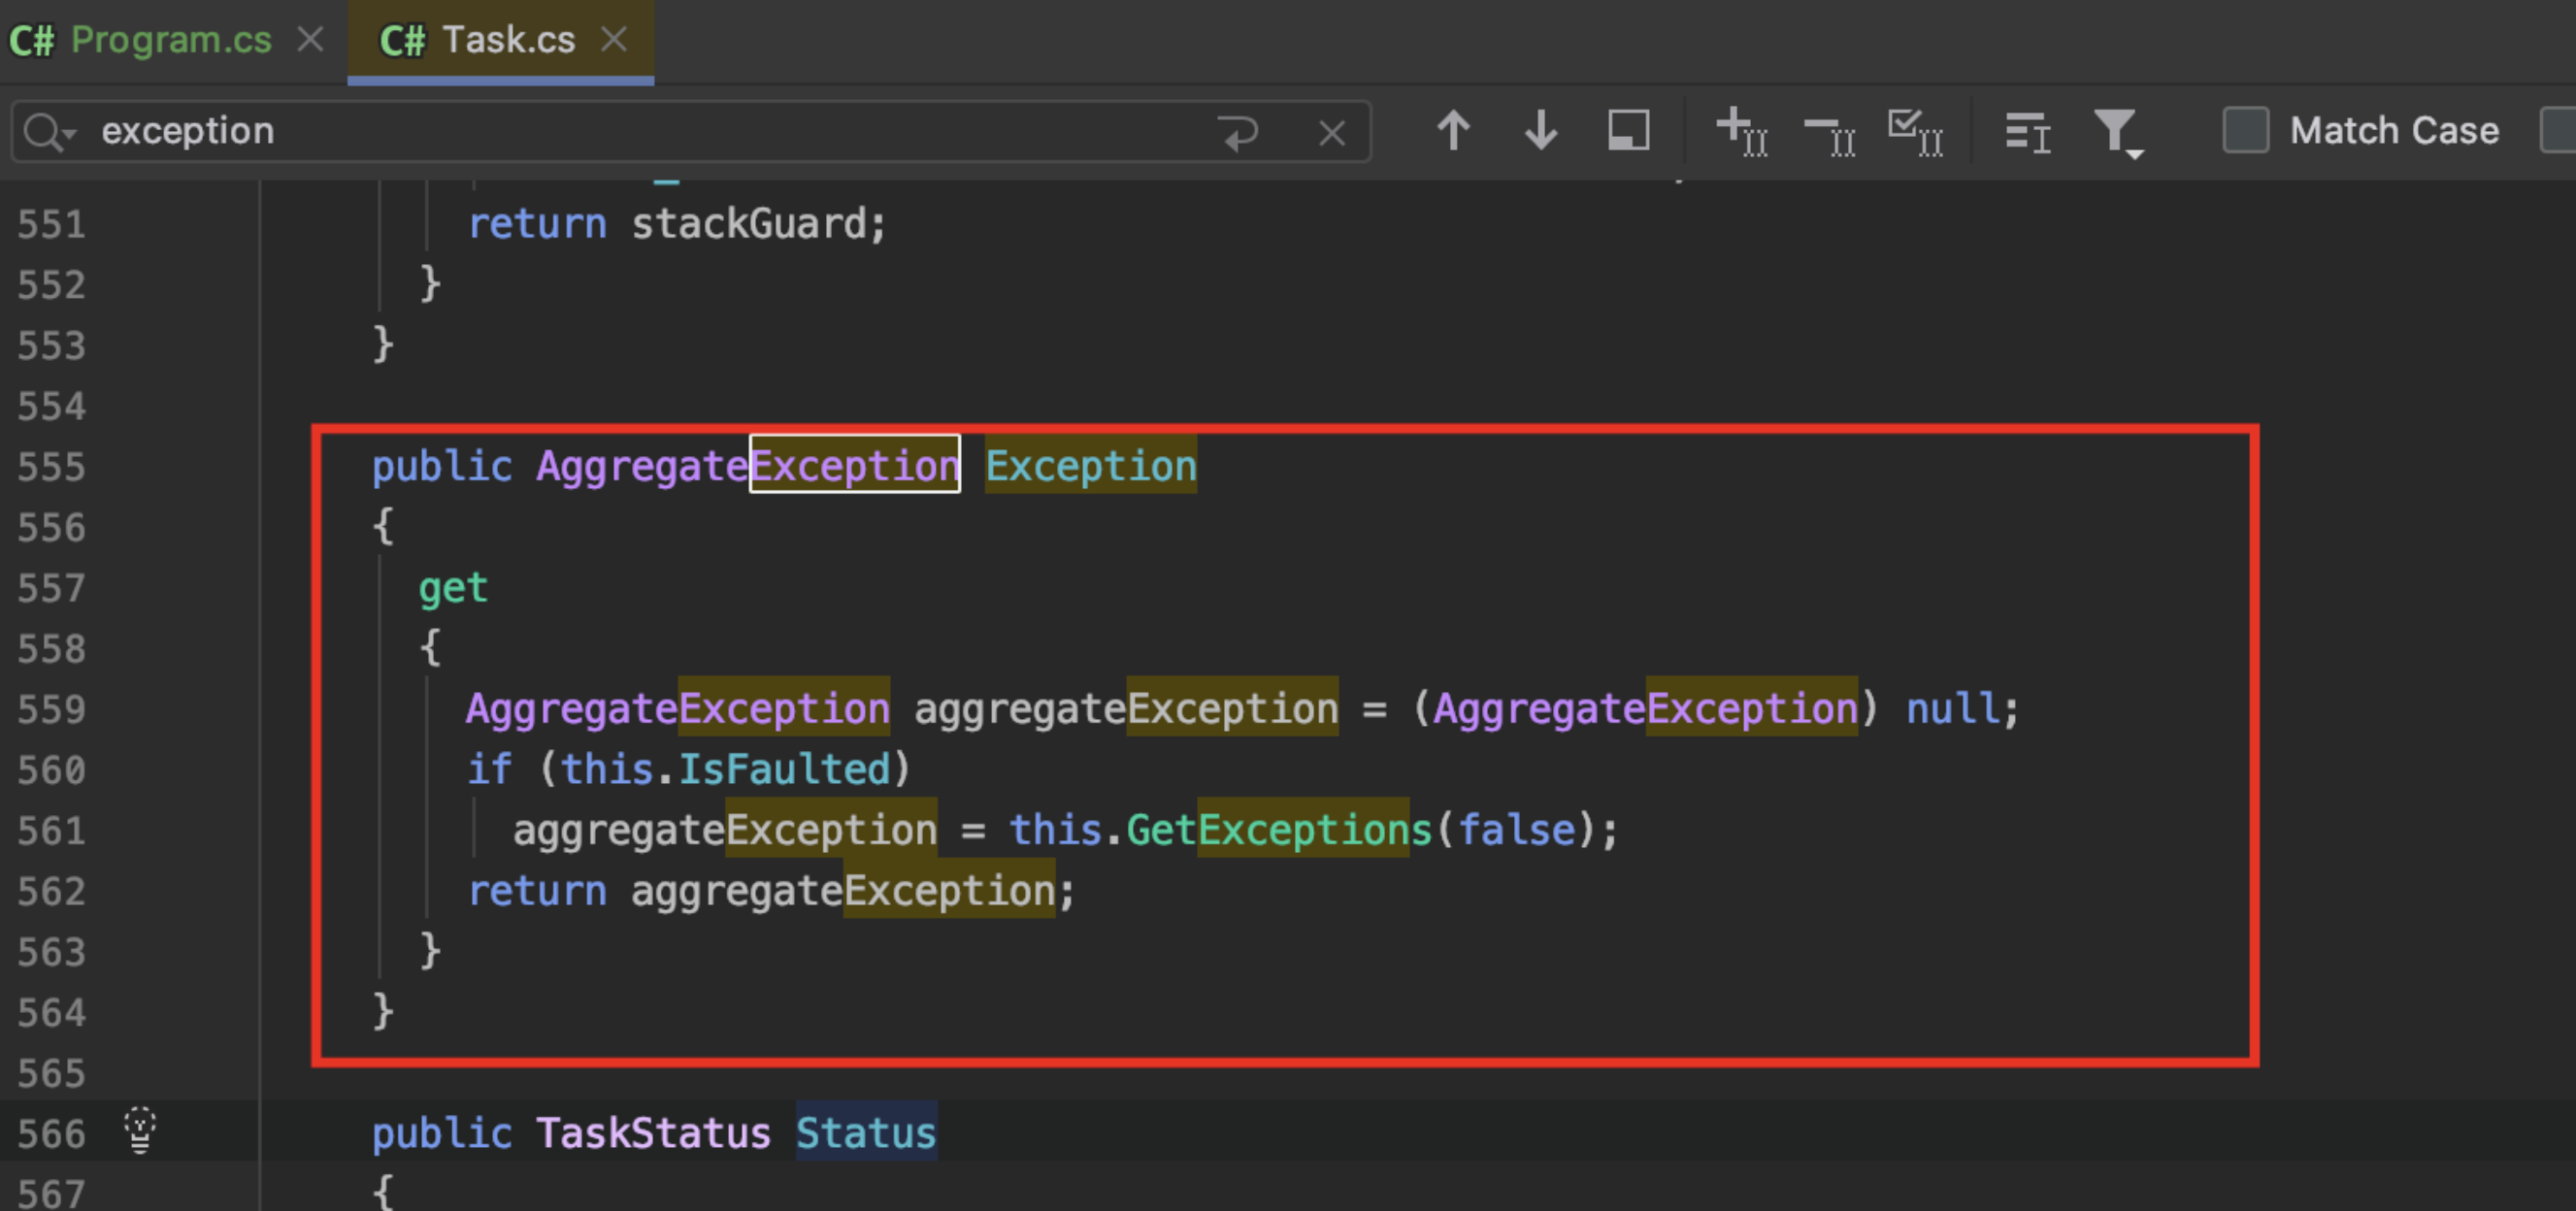Click line number 559 in gutter
Screen dimensions: 2576x1211
[x=51, y=709]
